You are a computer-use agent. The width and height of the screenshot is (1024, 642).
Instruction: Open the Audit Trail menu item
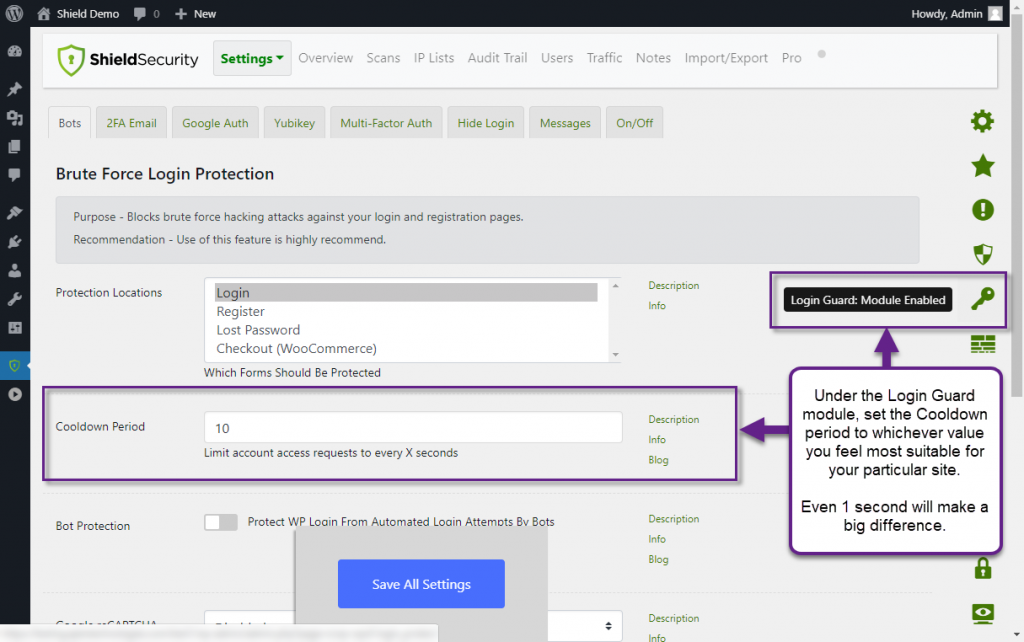tap(497, 57)
